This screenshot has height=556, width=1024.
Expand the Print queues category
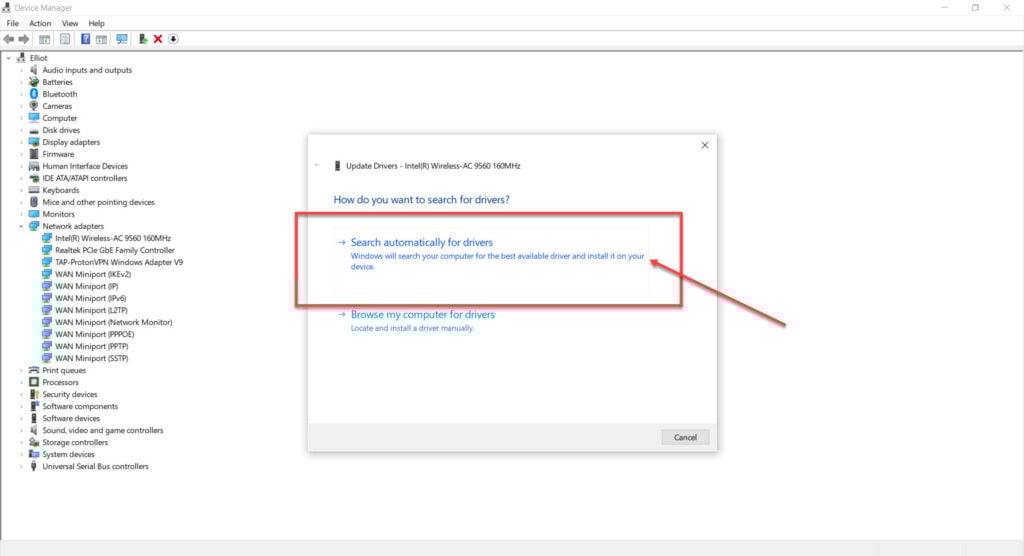click(x=21, y=370)
